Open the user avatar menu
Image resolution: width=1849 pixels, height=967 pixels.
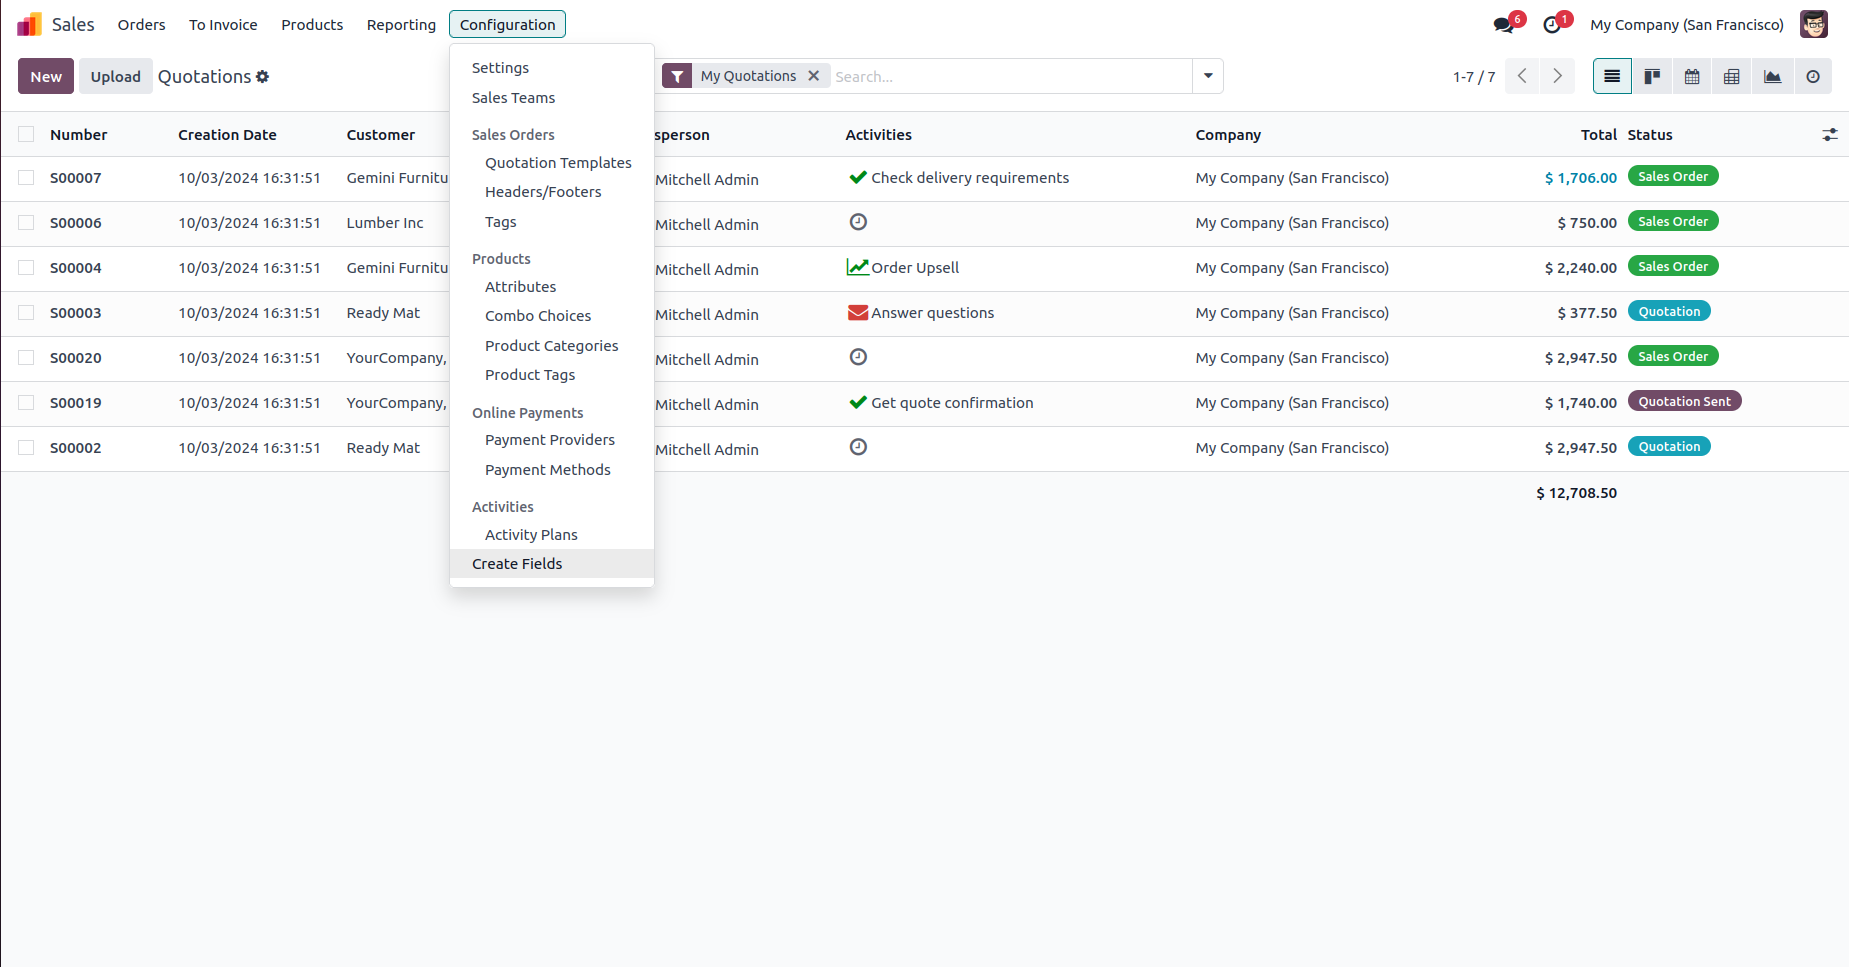point(1814,25)
